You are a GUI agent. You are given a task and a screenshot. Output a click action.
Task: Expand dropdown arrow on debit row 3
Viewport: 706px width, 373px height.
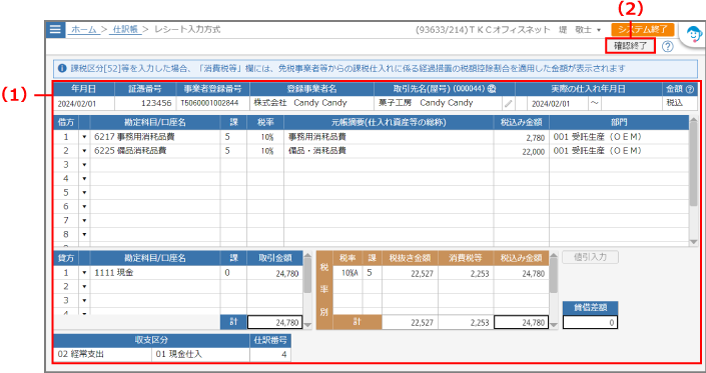click(x=84, y=165)
